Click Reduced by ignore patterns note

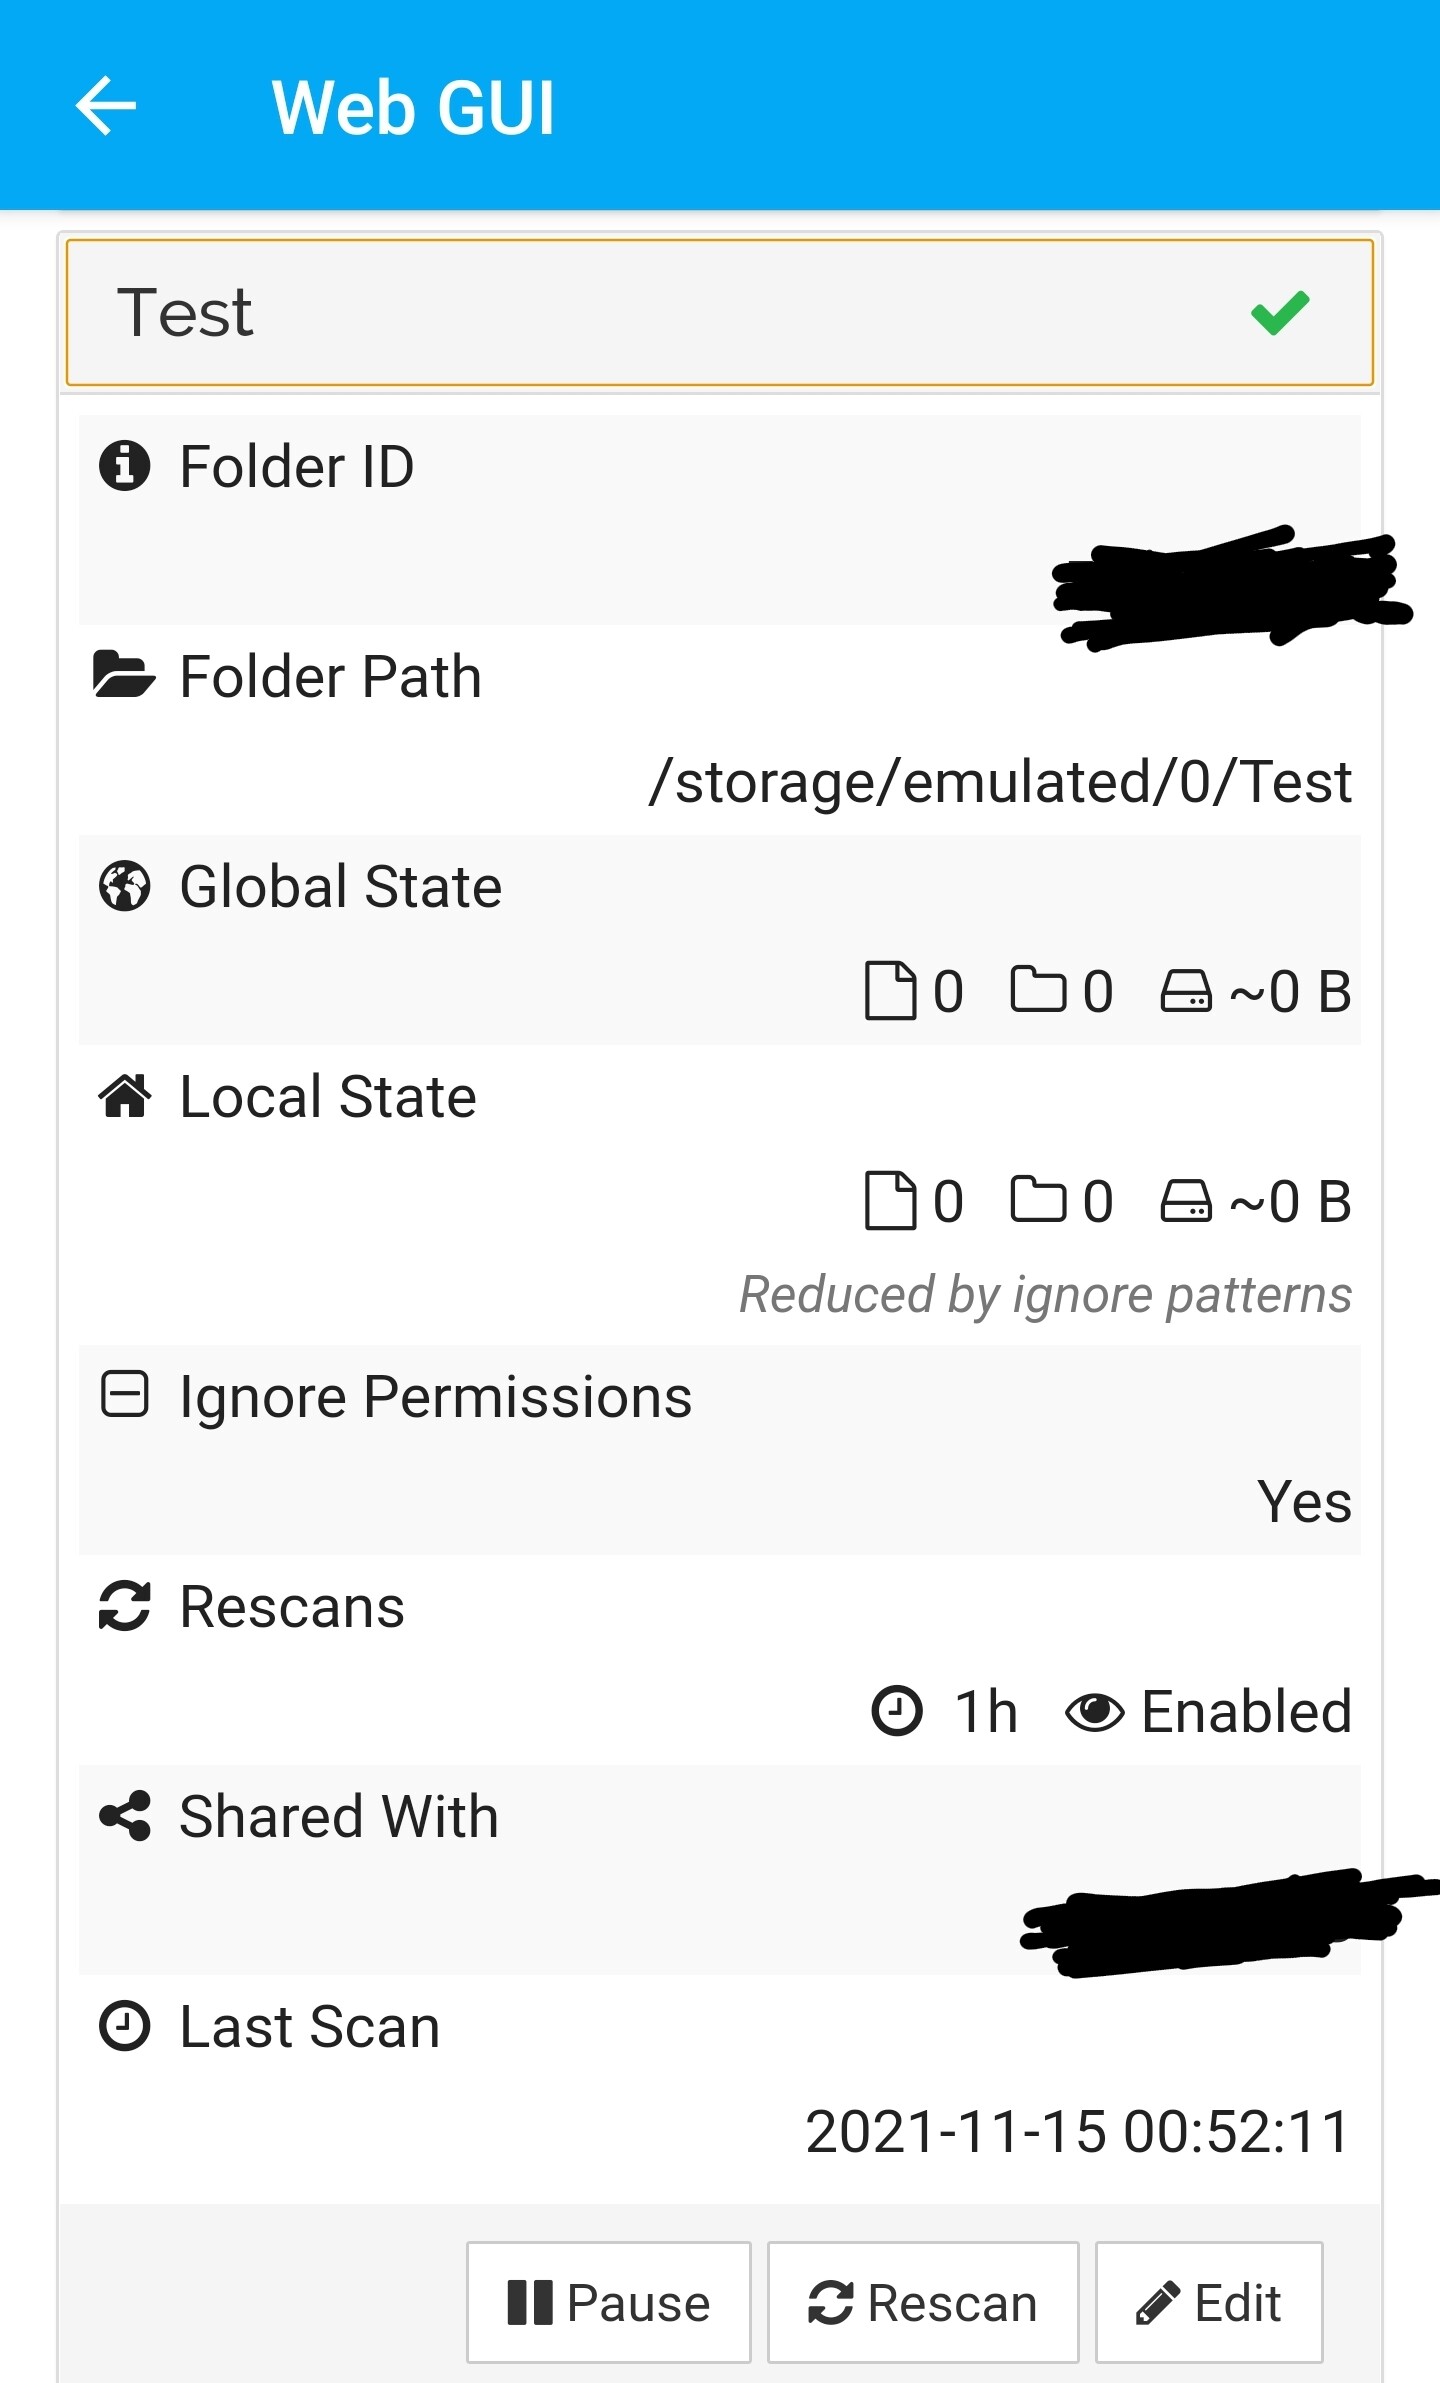[x=1045, y=1294]
